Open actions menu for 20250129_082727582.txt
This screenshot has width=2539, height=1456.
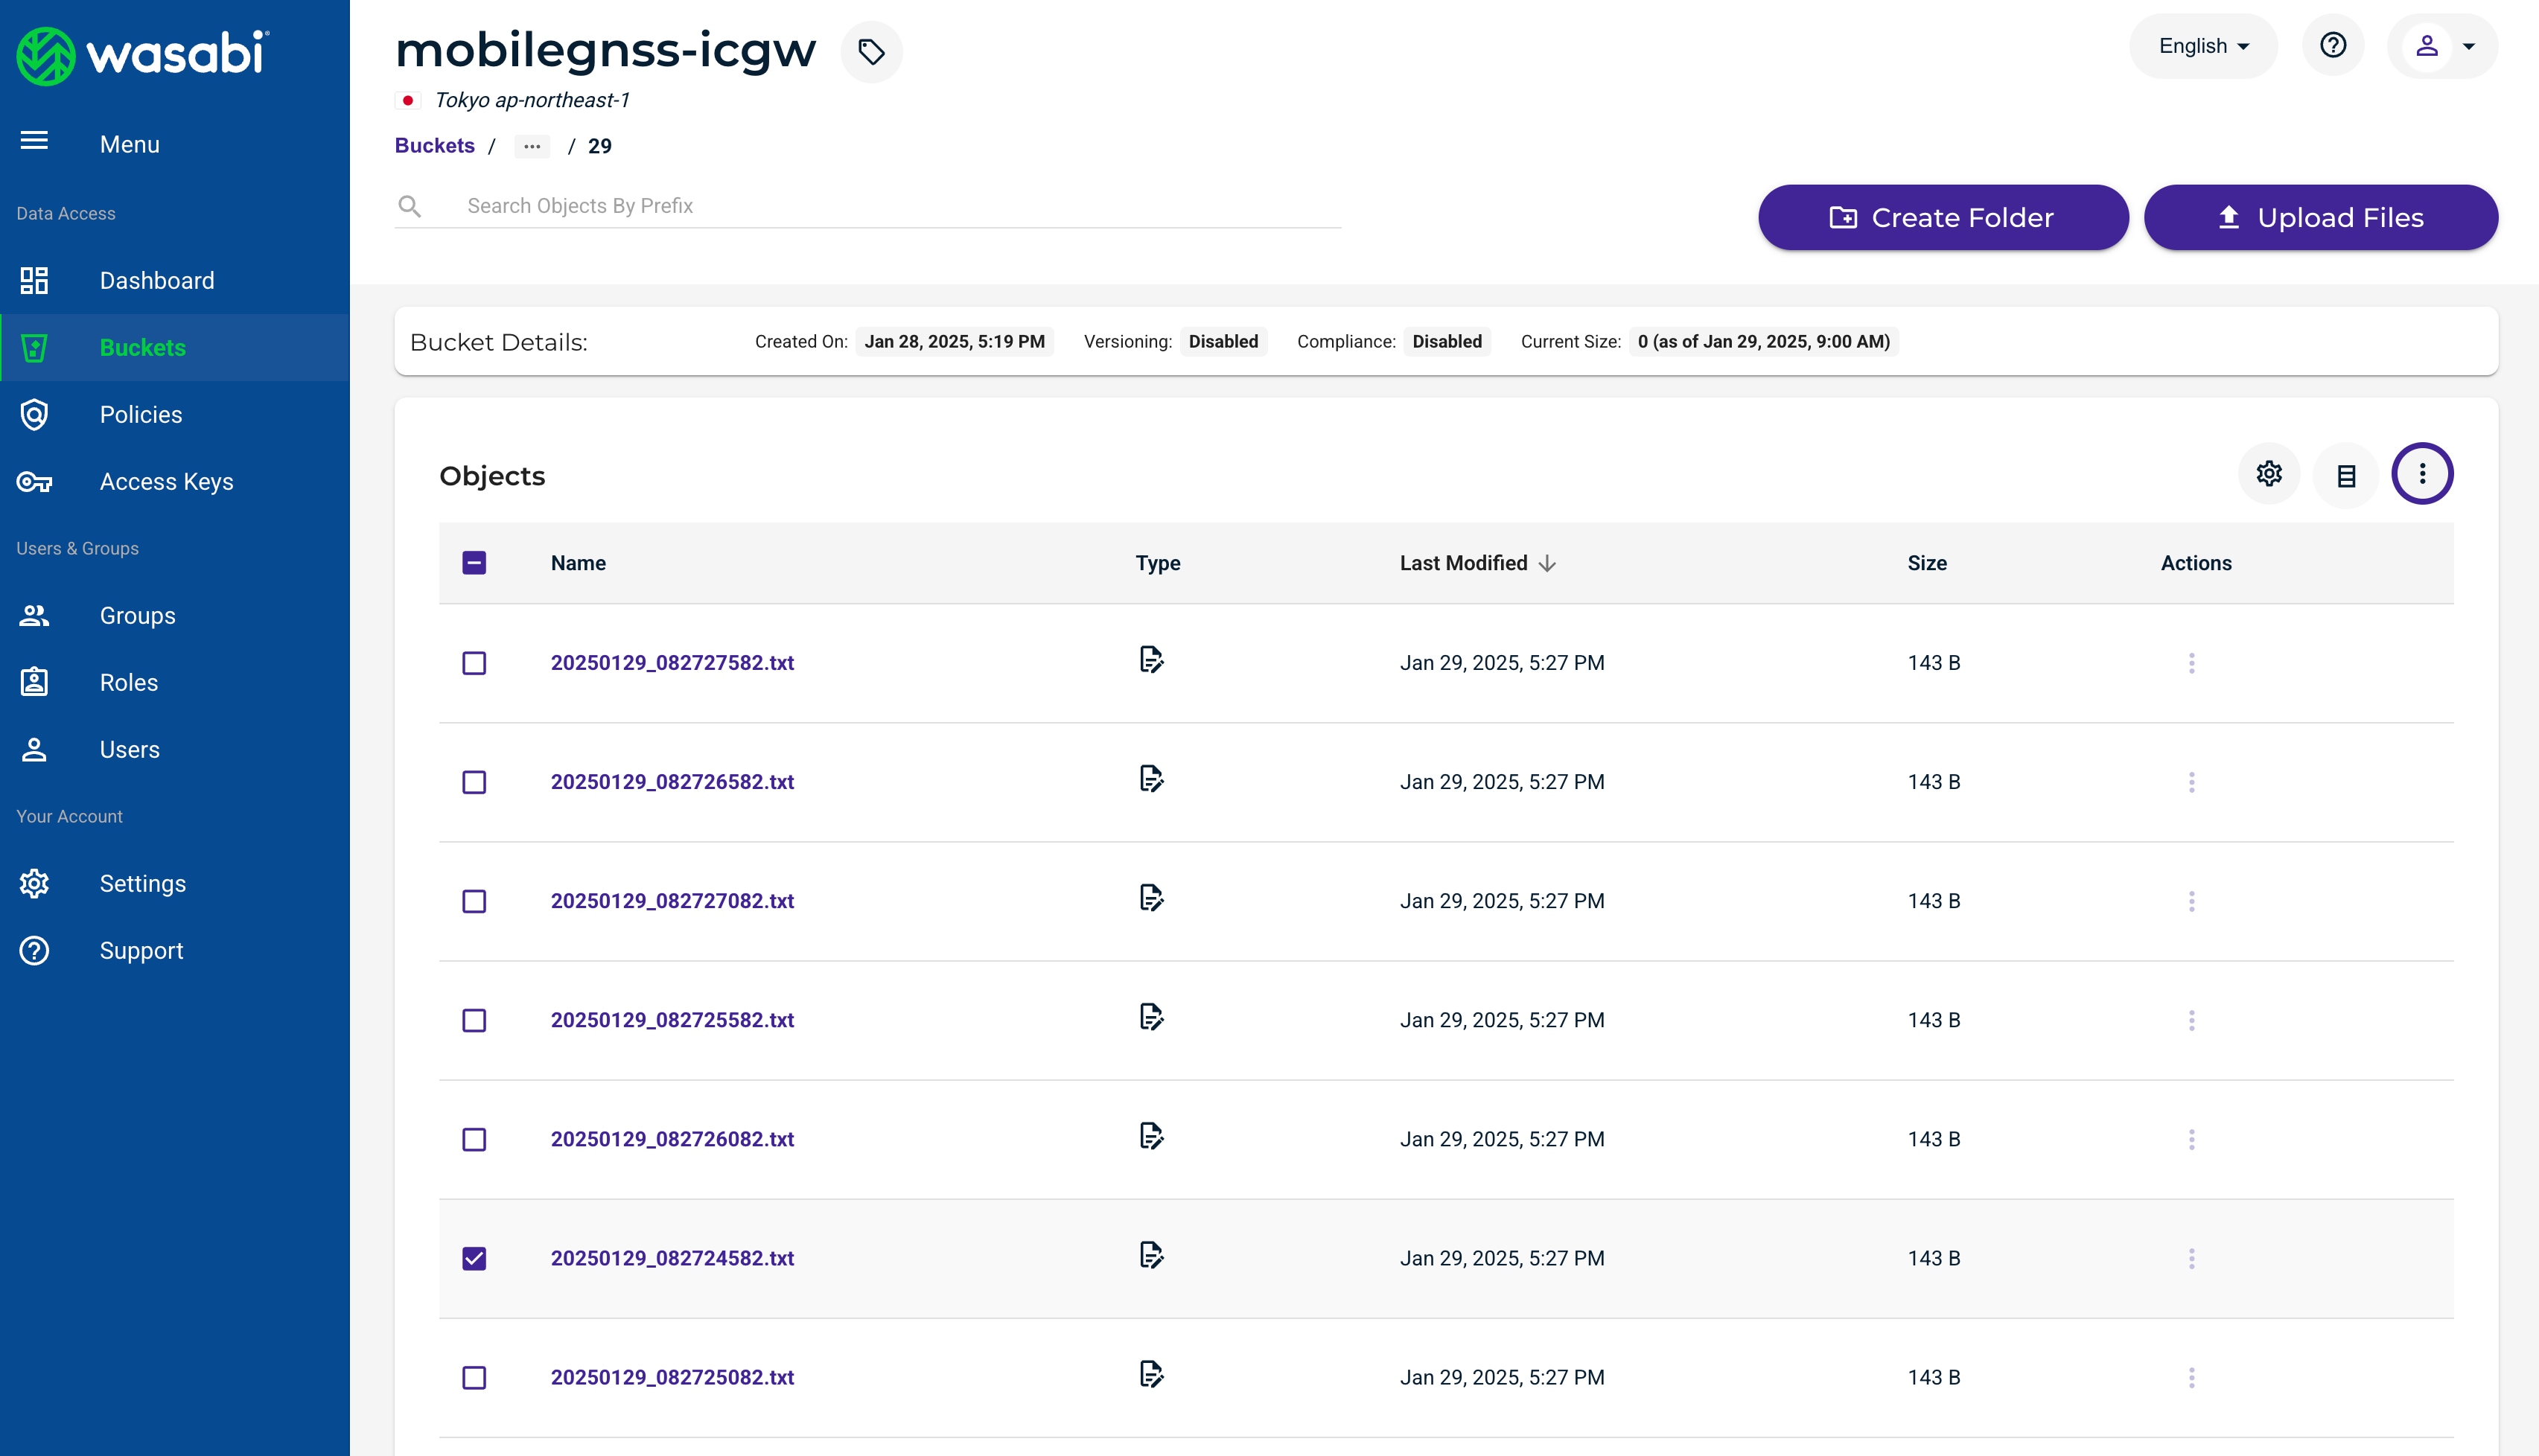point(2191,663)
